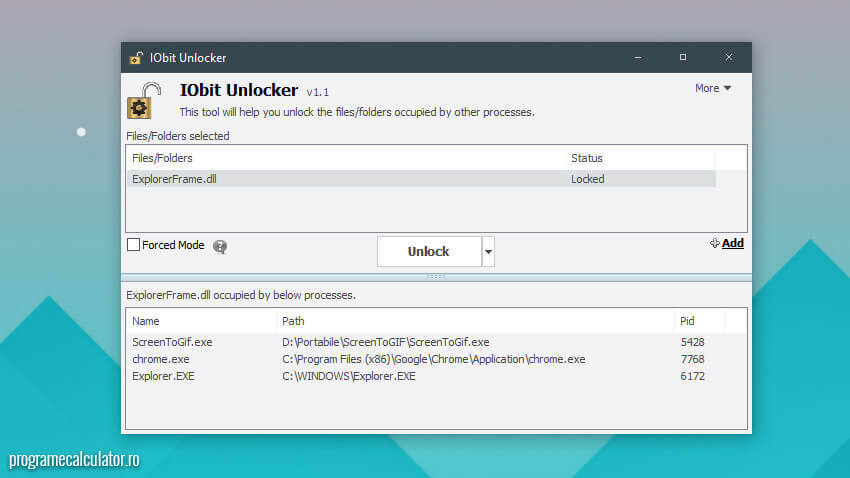Viewport: 850px width, 478px height.
Task: Click the title bar padlock icon
Action: [x=136, y=58]
